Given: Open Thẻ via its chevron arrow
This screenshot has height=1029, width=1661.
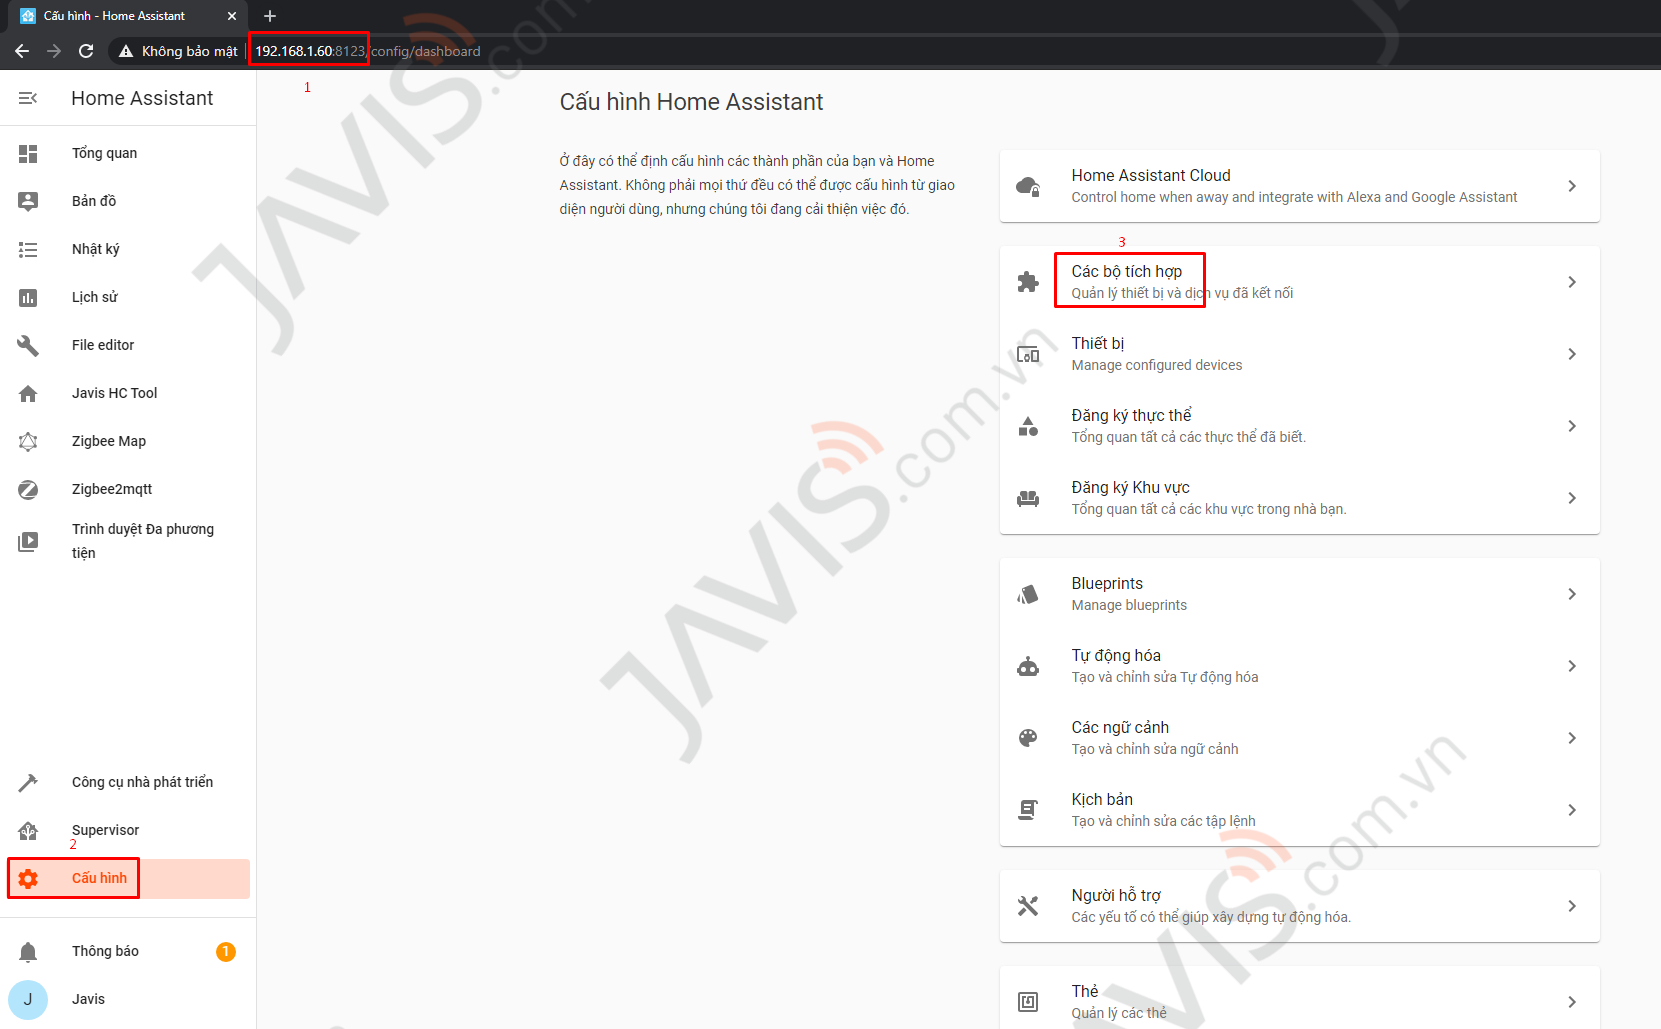Looking at the screenshot, I should (1572, 1002).
